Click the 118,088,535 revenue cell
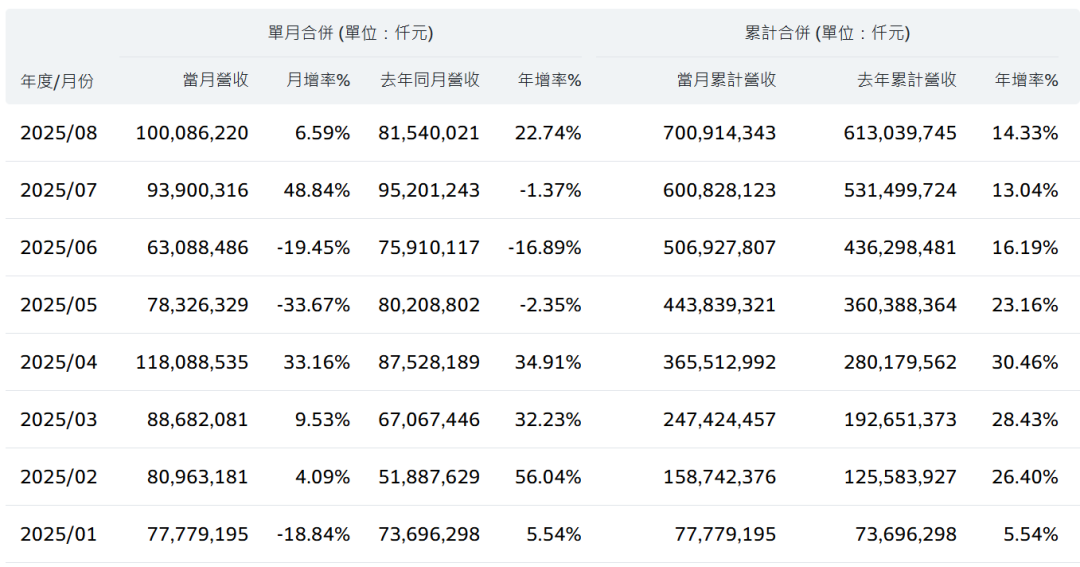The height and width of the screenshot is (567, 1080). click(192, 362)
